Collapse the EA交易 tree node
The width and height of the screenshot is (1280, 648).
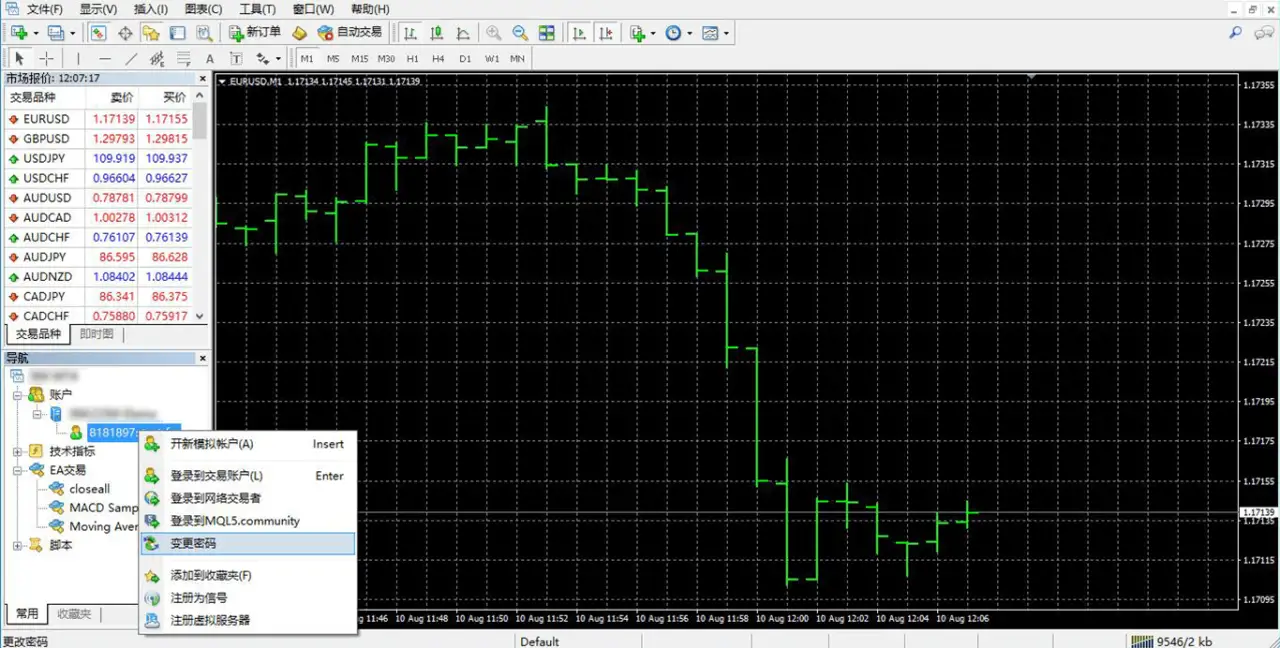point(18,470)
